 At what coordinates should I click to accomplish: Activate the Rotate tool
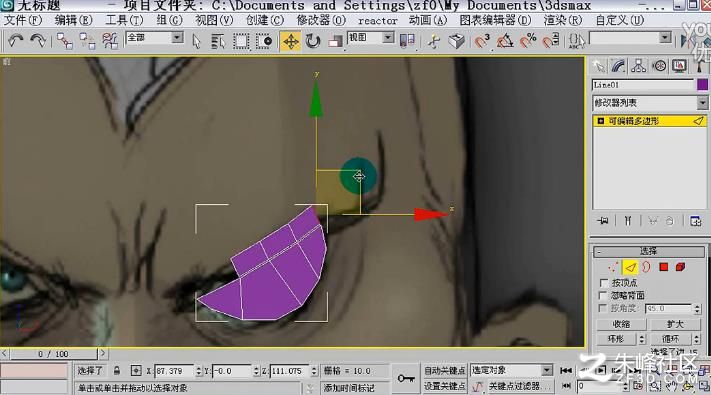(313, 41)
